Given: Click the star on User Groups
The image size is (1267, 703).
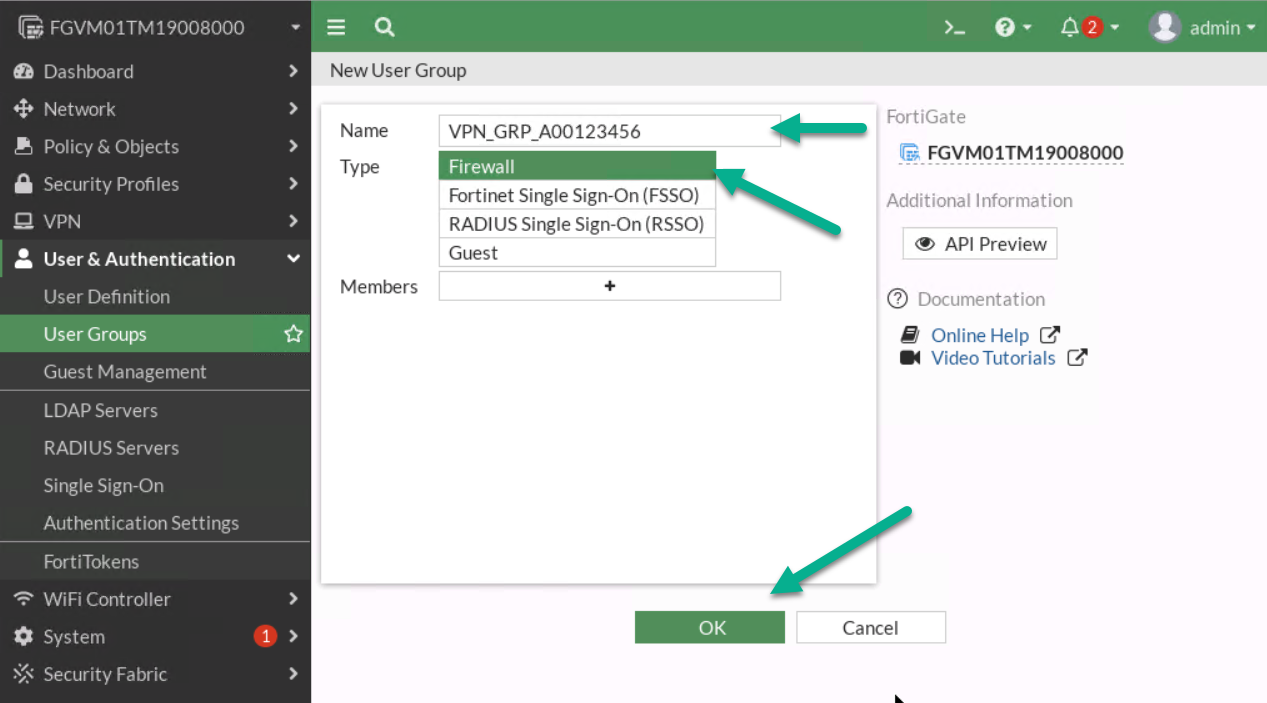Looking at the screenshot, I should [x=293, y=334].
